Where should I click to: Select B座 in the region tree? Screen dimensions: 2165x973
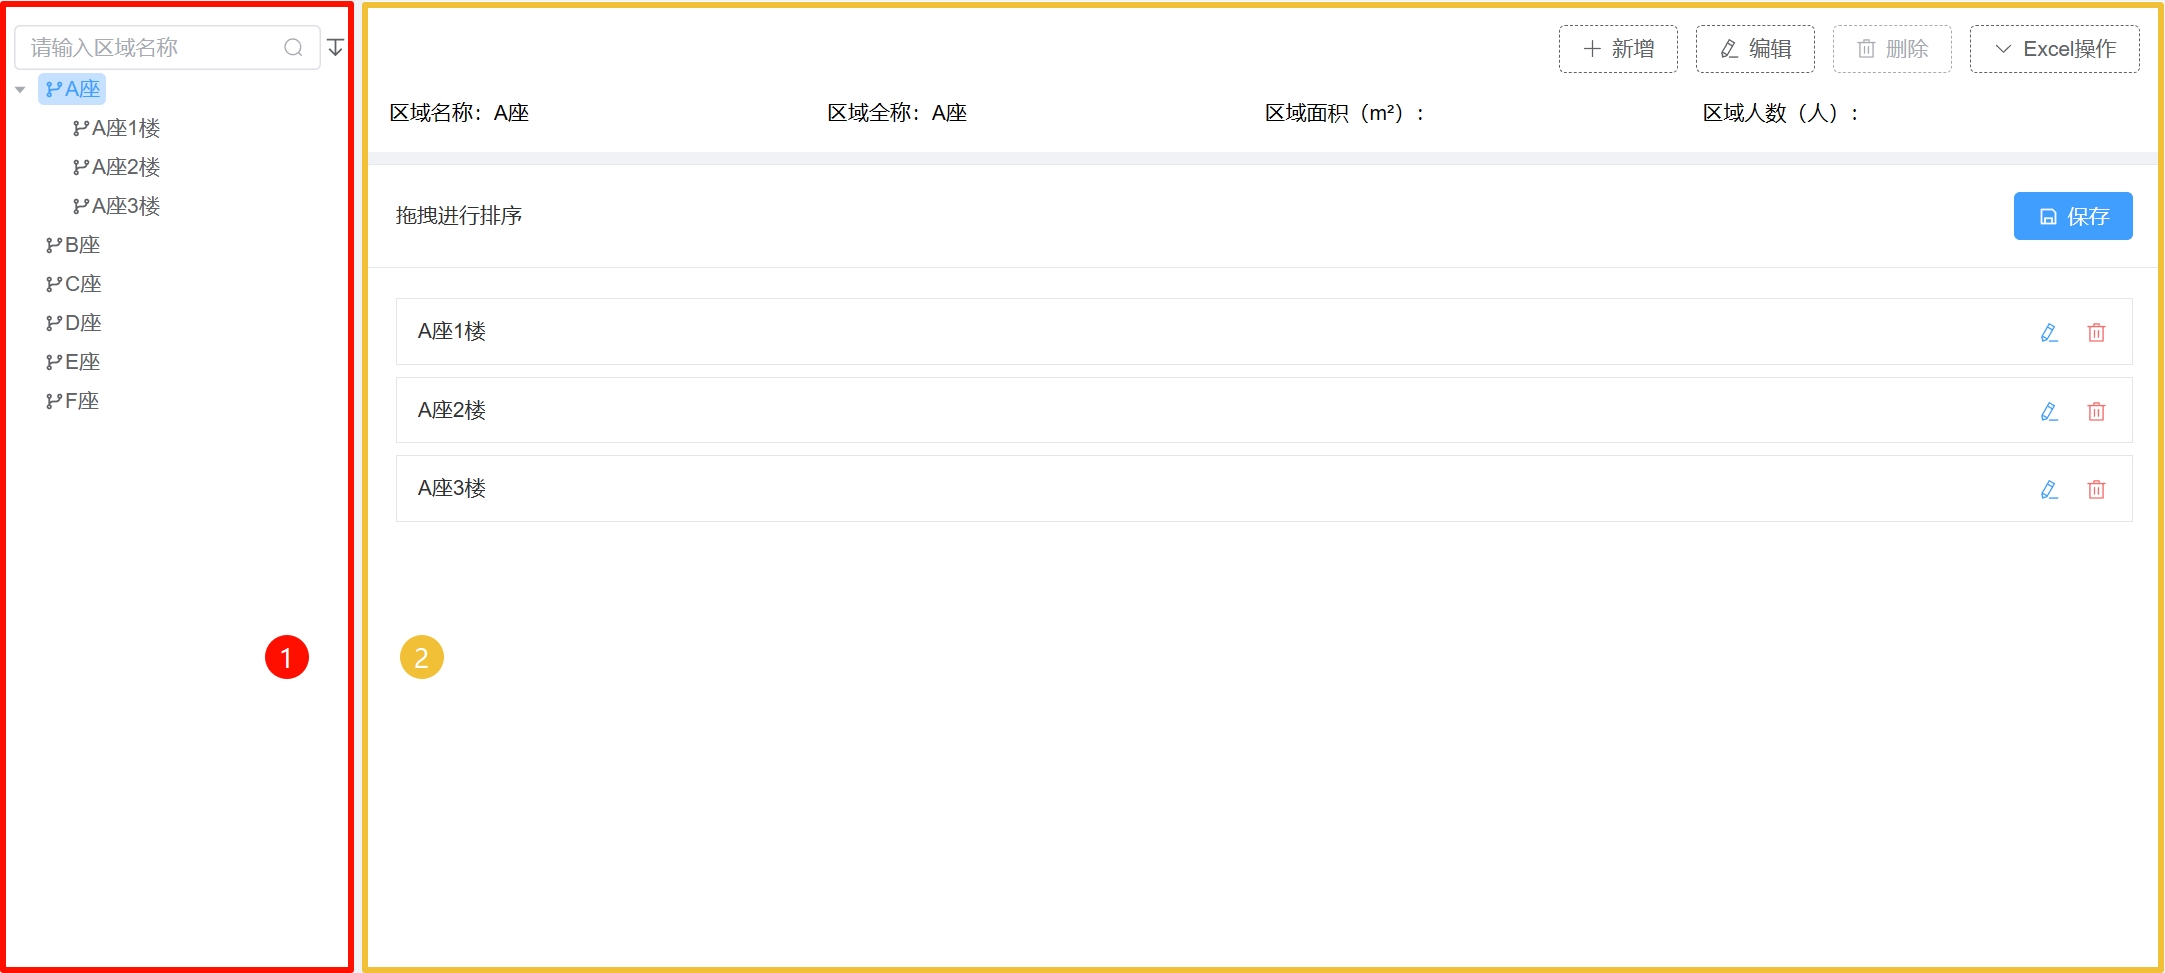click(73, 245)
